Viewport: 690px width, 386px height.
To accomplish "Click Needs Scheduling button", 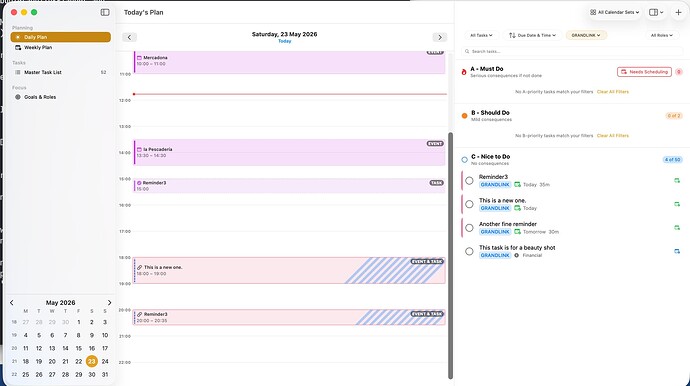I will 644,72.
